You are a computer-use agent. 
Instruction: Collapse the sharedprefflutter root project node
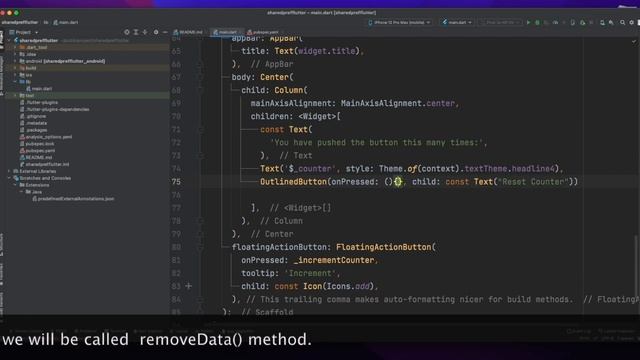click(10, 40)
